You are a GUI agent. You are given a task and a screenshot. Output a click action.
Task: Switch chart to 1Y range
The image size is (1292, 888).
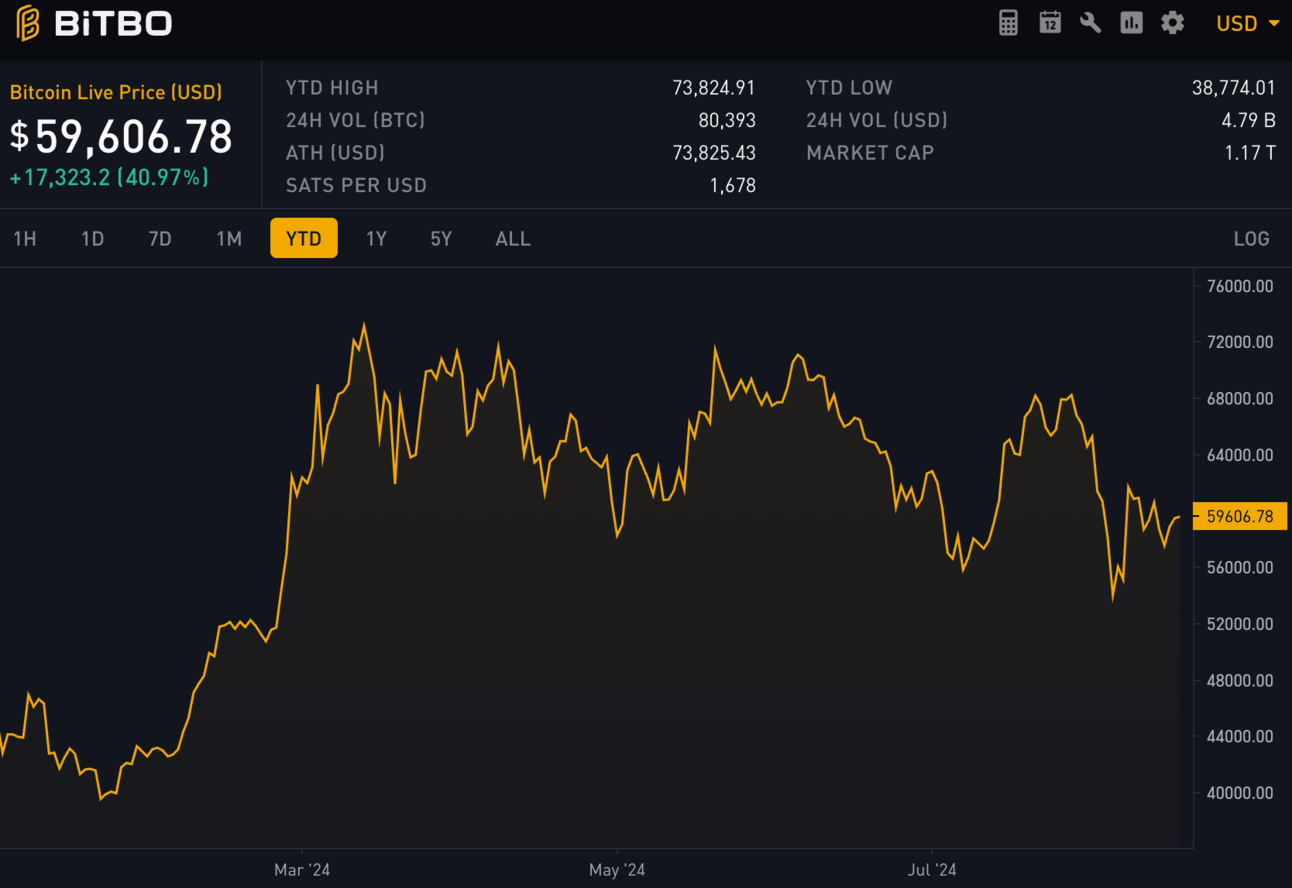(376, 239)
